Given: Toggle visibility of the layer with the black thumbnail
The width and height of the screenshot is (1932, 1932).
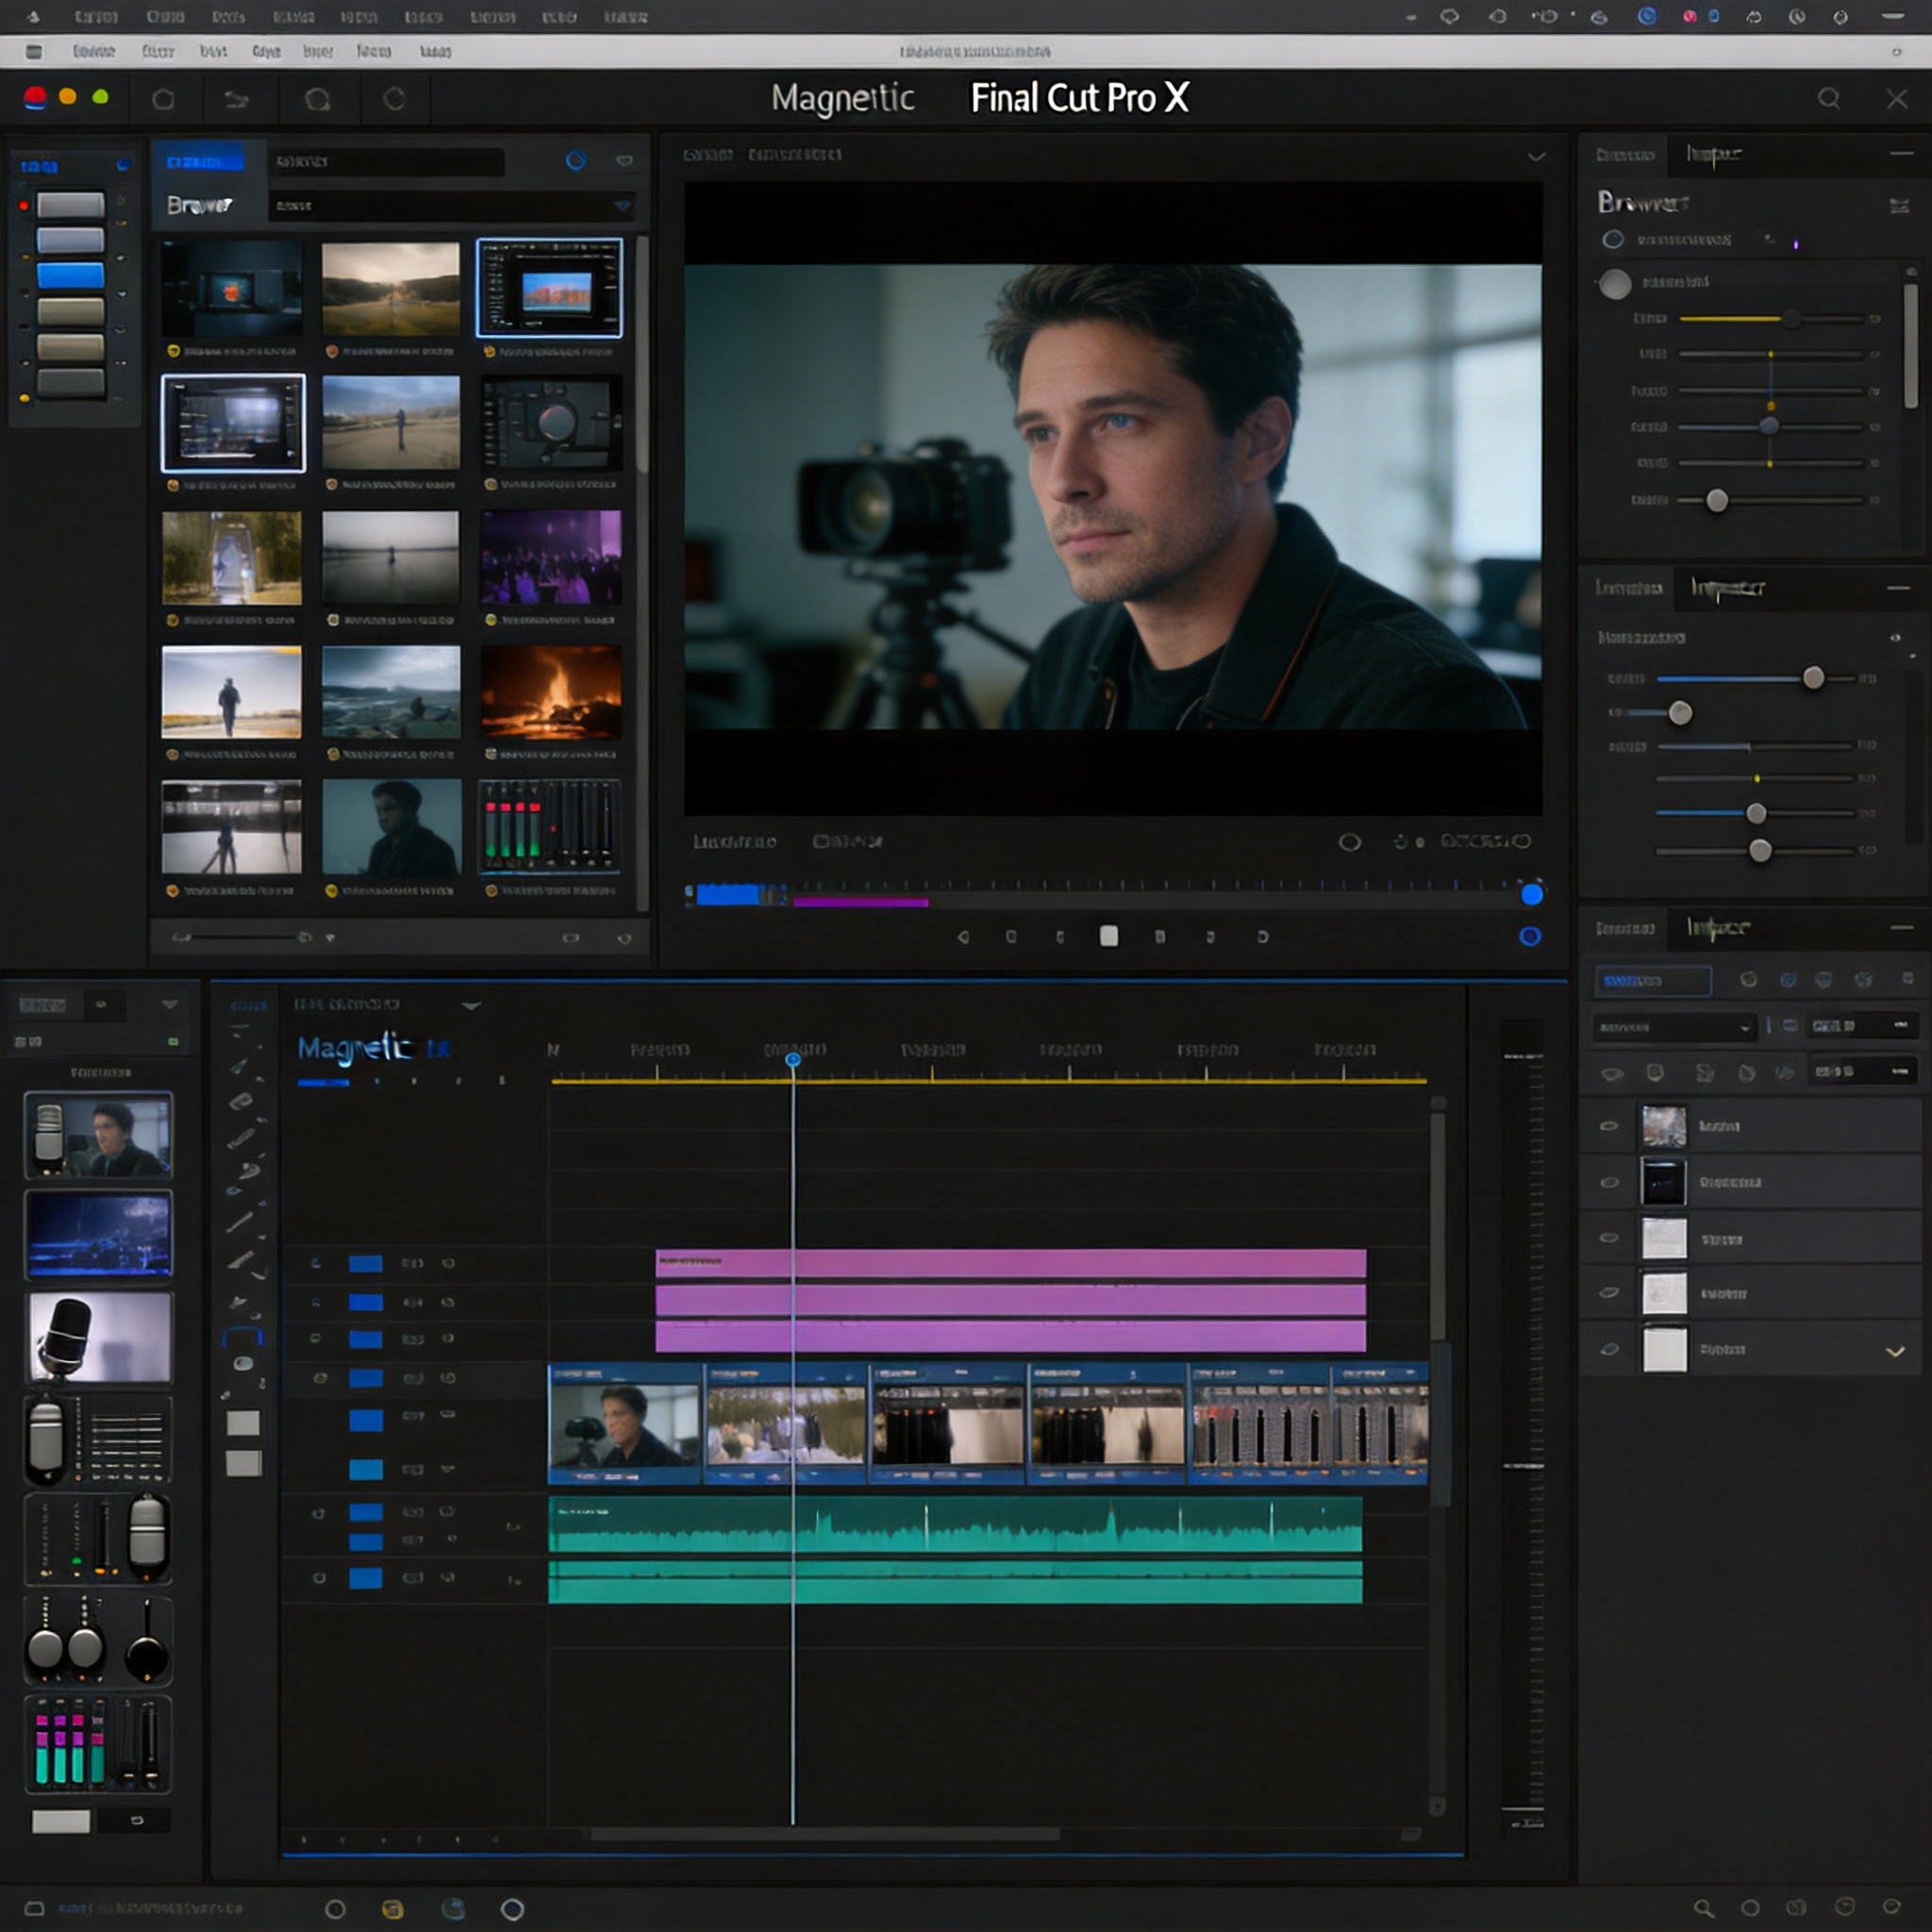Looking at the screenshot, I should point(1608,1182).
